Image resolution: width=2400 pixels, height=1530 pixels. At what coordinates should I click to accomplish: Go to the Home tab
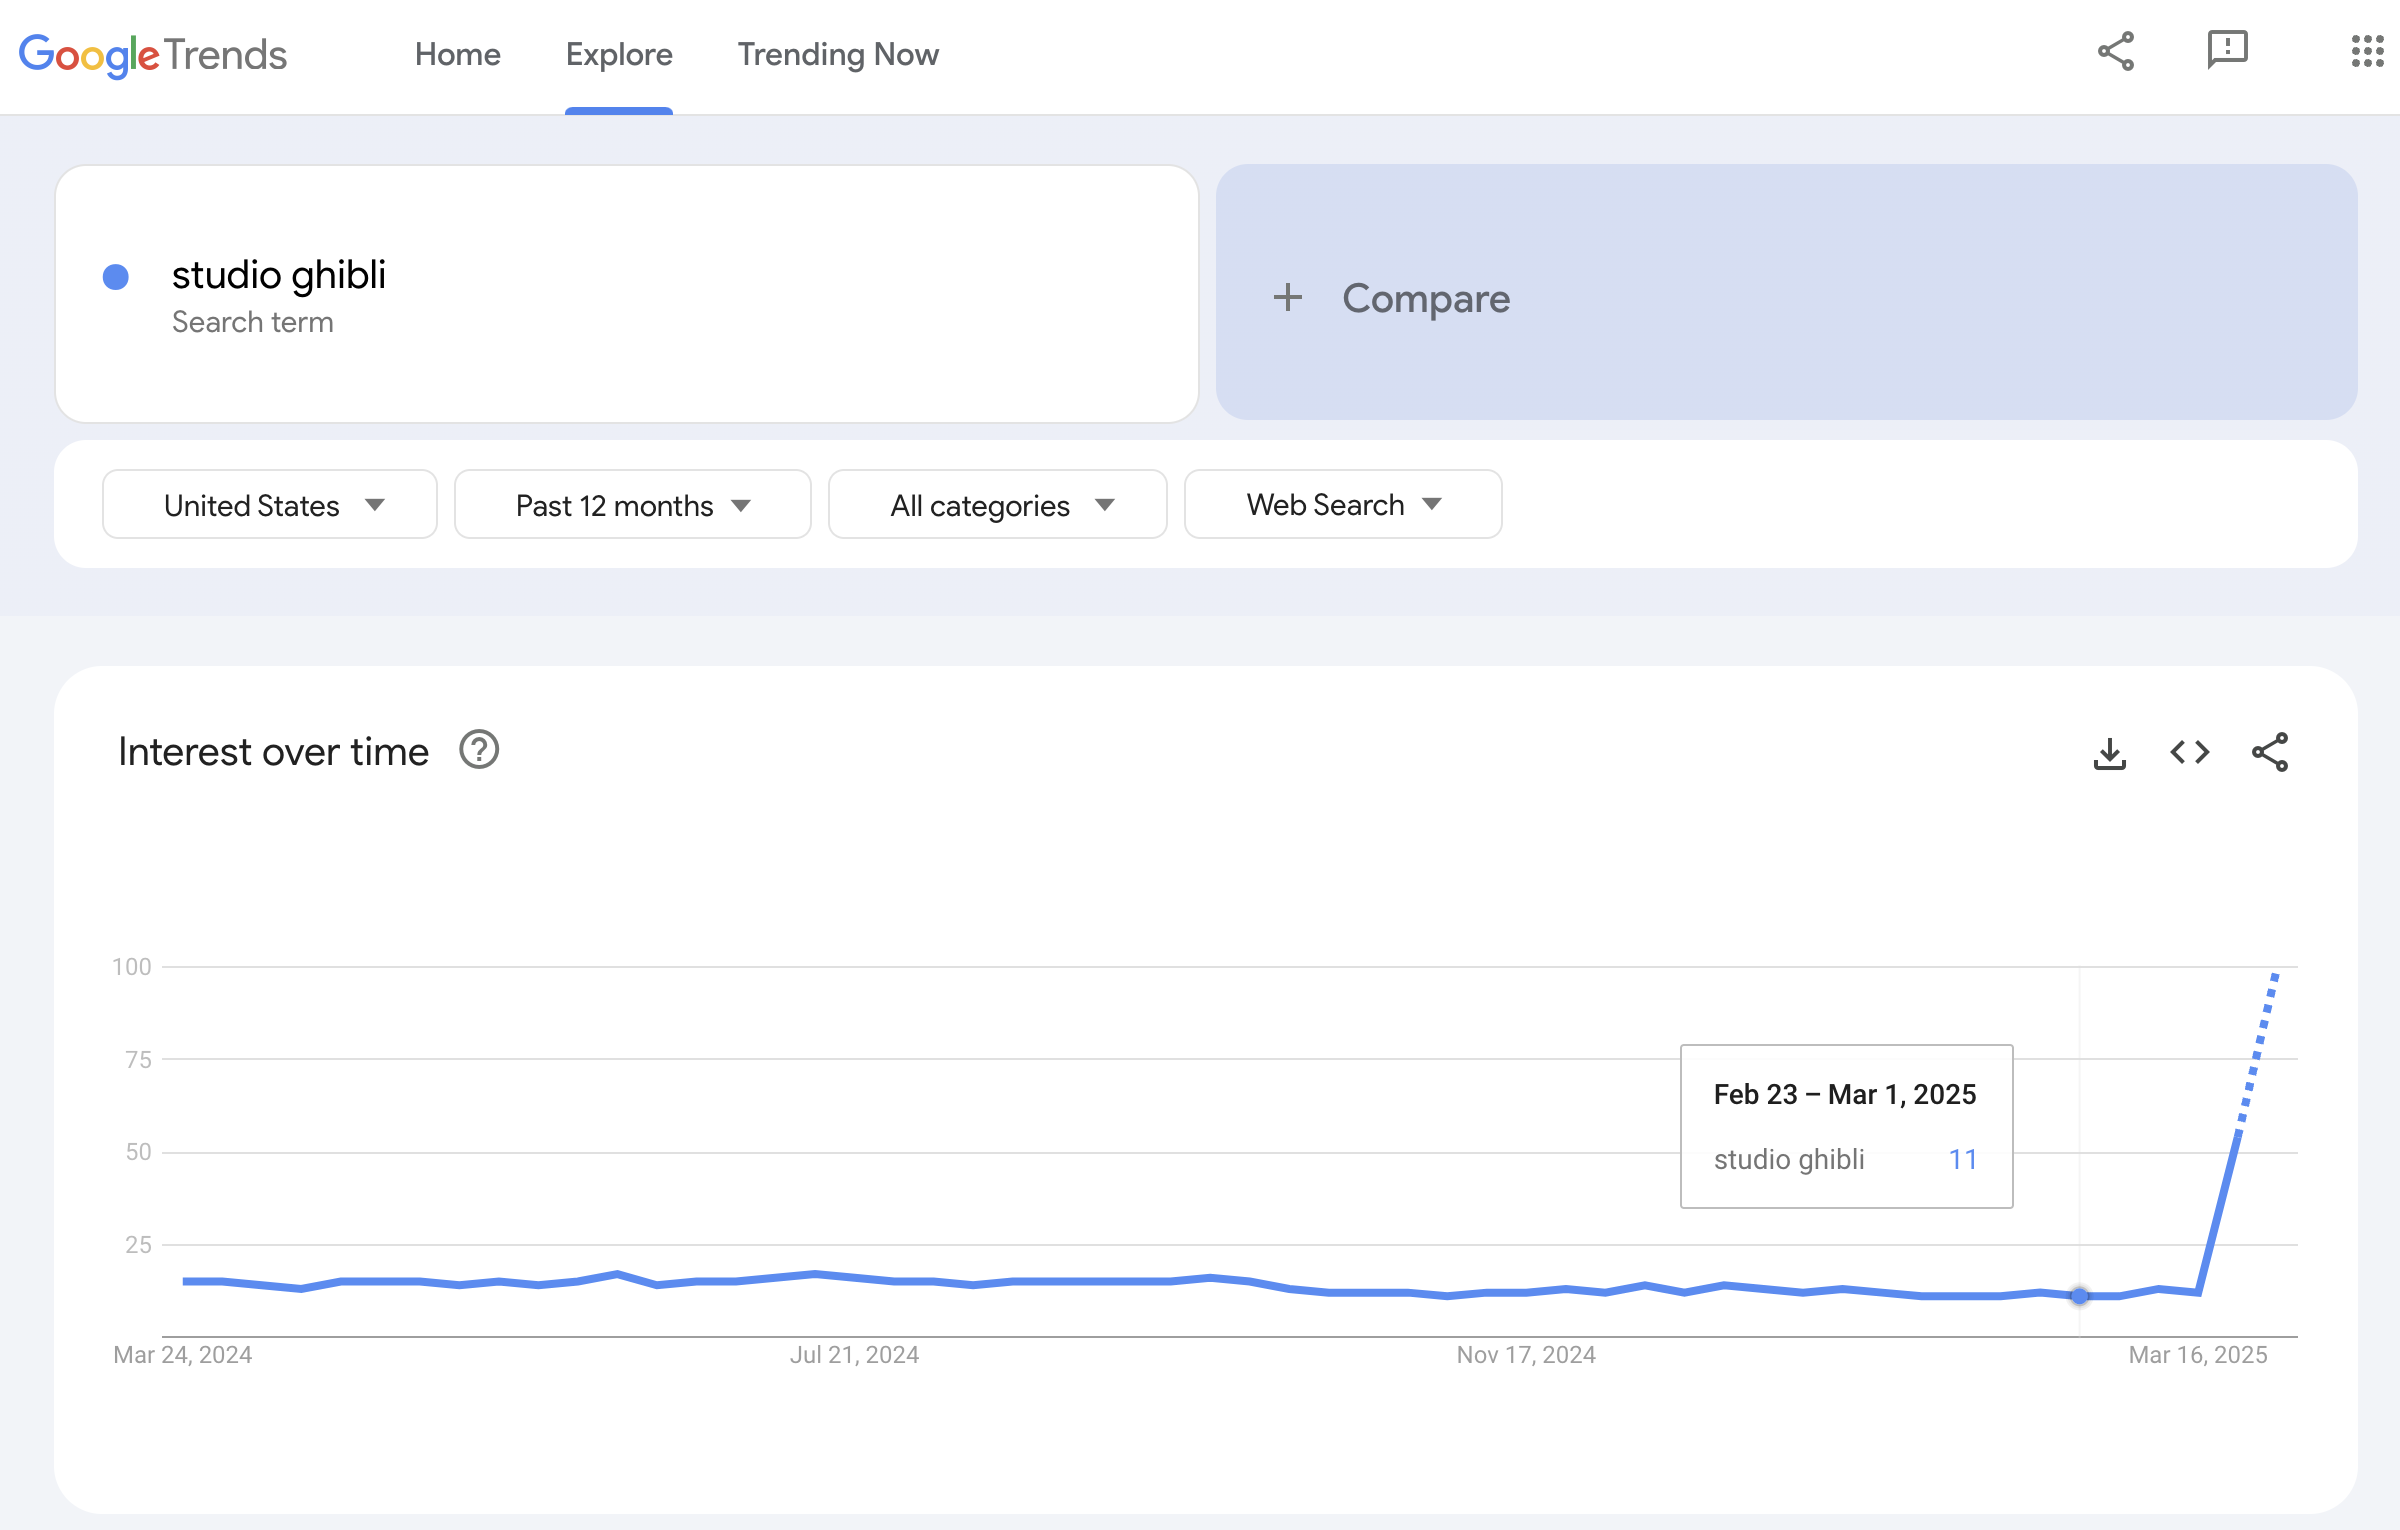[x=457, y=54]
